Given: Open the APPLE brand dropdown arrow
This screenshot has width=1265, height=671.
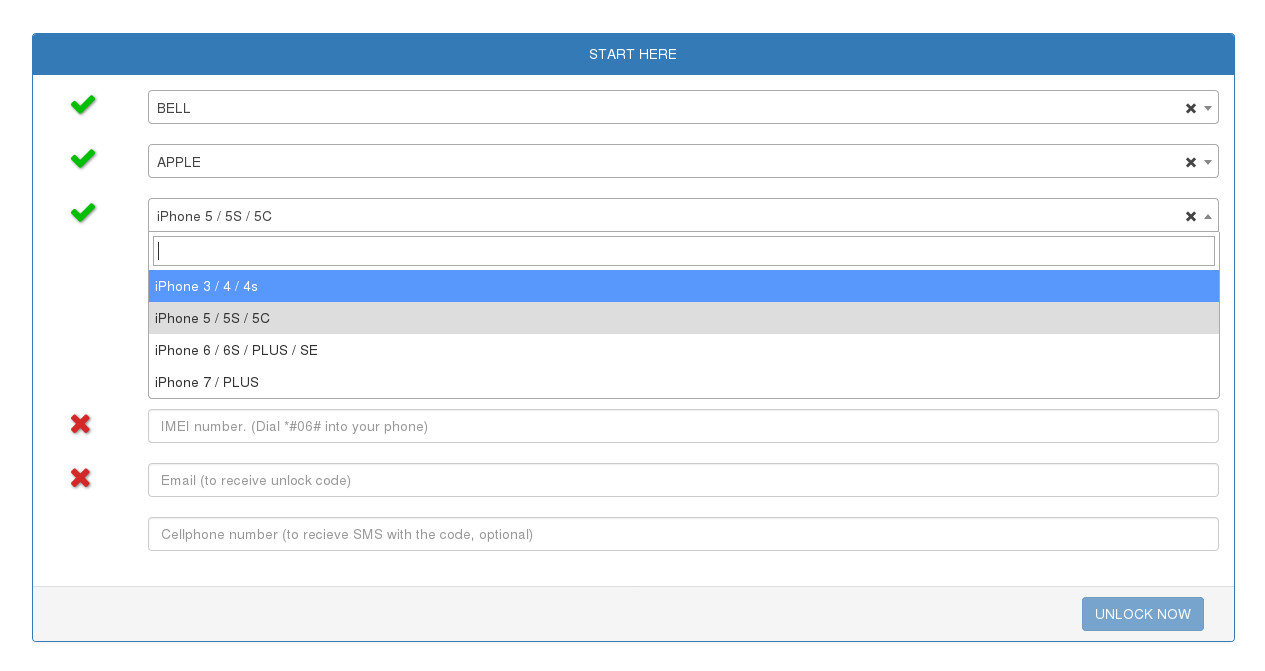Looking at the screenshot, I should [1207, 162].
